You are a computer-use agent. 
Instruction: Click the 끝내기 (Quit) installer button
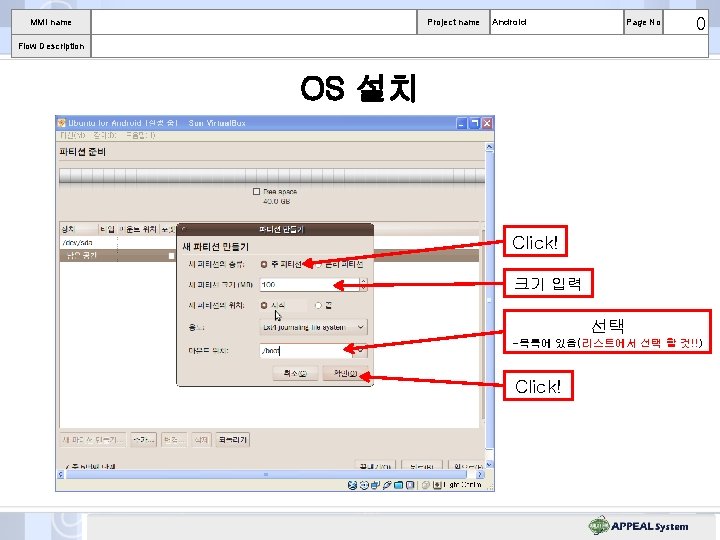[376, 466]
